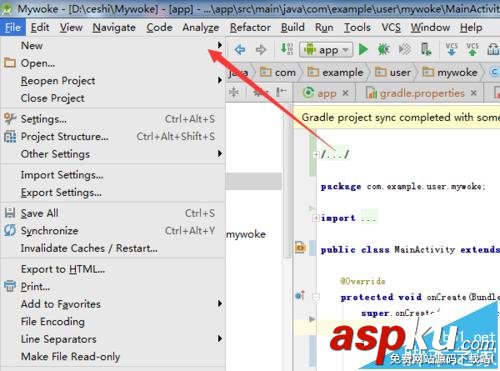Click the green Run button icon

[x=363, y=50]
